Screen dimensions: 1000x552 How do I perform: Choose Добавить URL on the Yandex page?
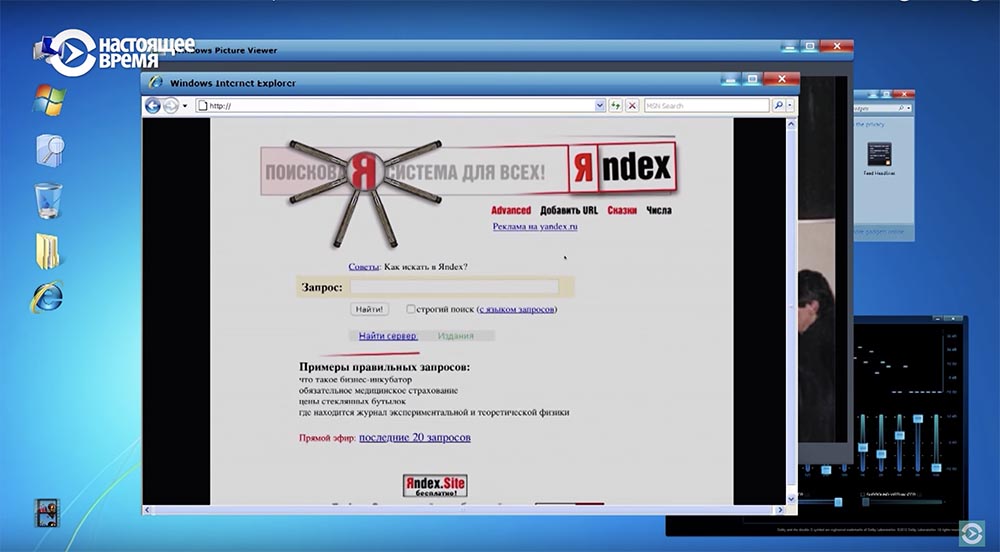coord(569,210)
